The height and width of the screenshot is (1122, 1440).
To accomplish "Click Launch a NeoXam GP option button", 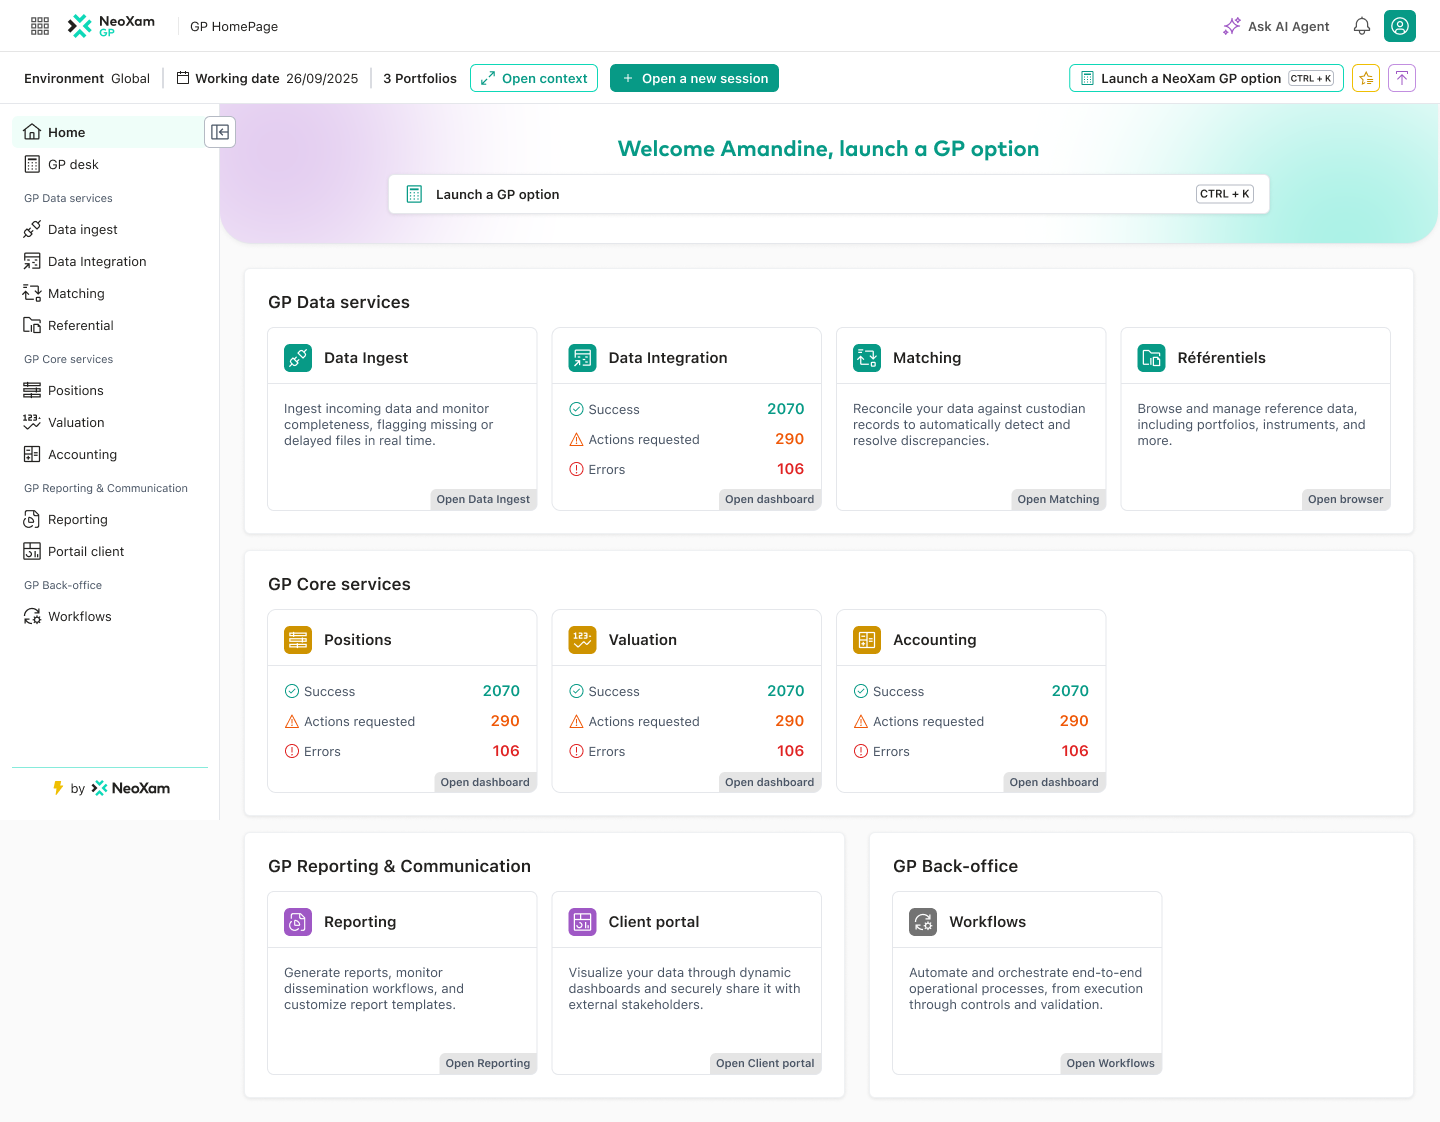I will tap(1206, 78).
